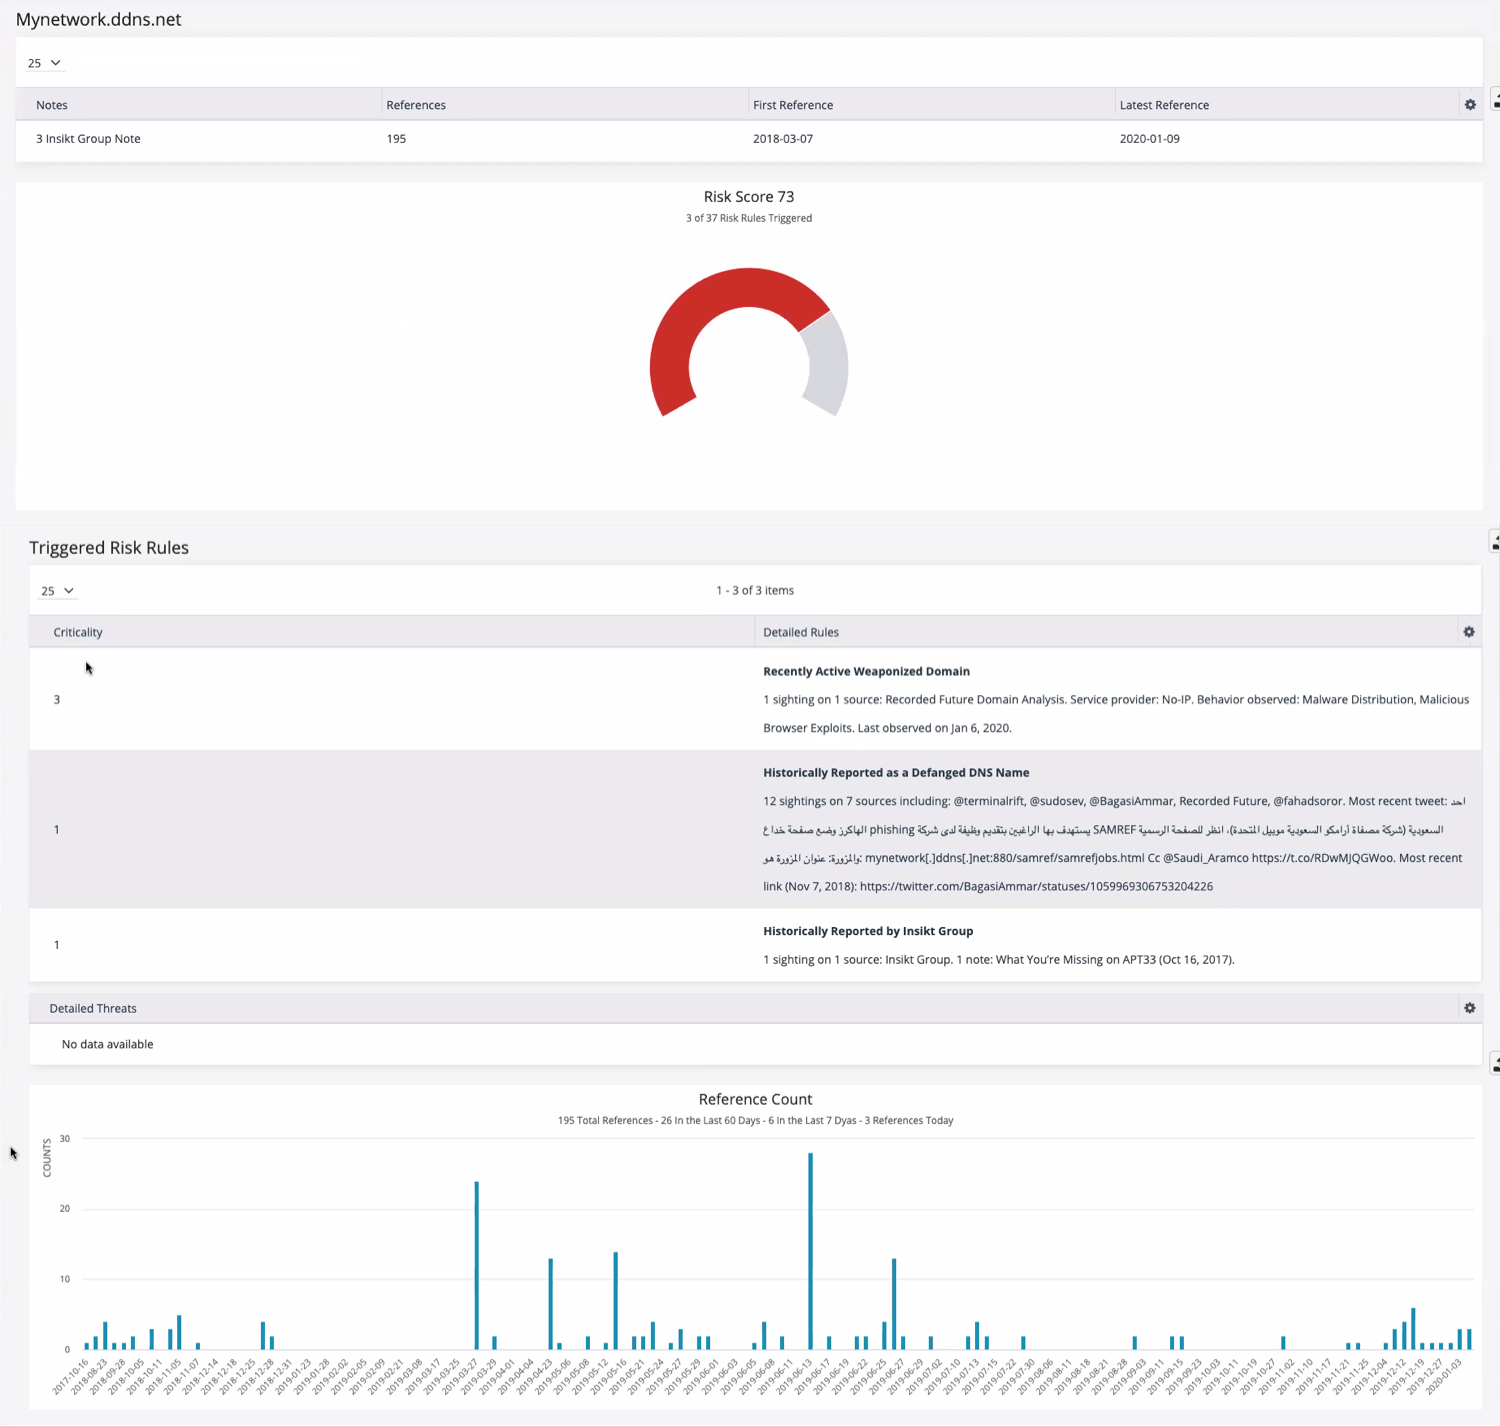Sort by the References column header

(416, 105)
